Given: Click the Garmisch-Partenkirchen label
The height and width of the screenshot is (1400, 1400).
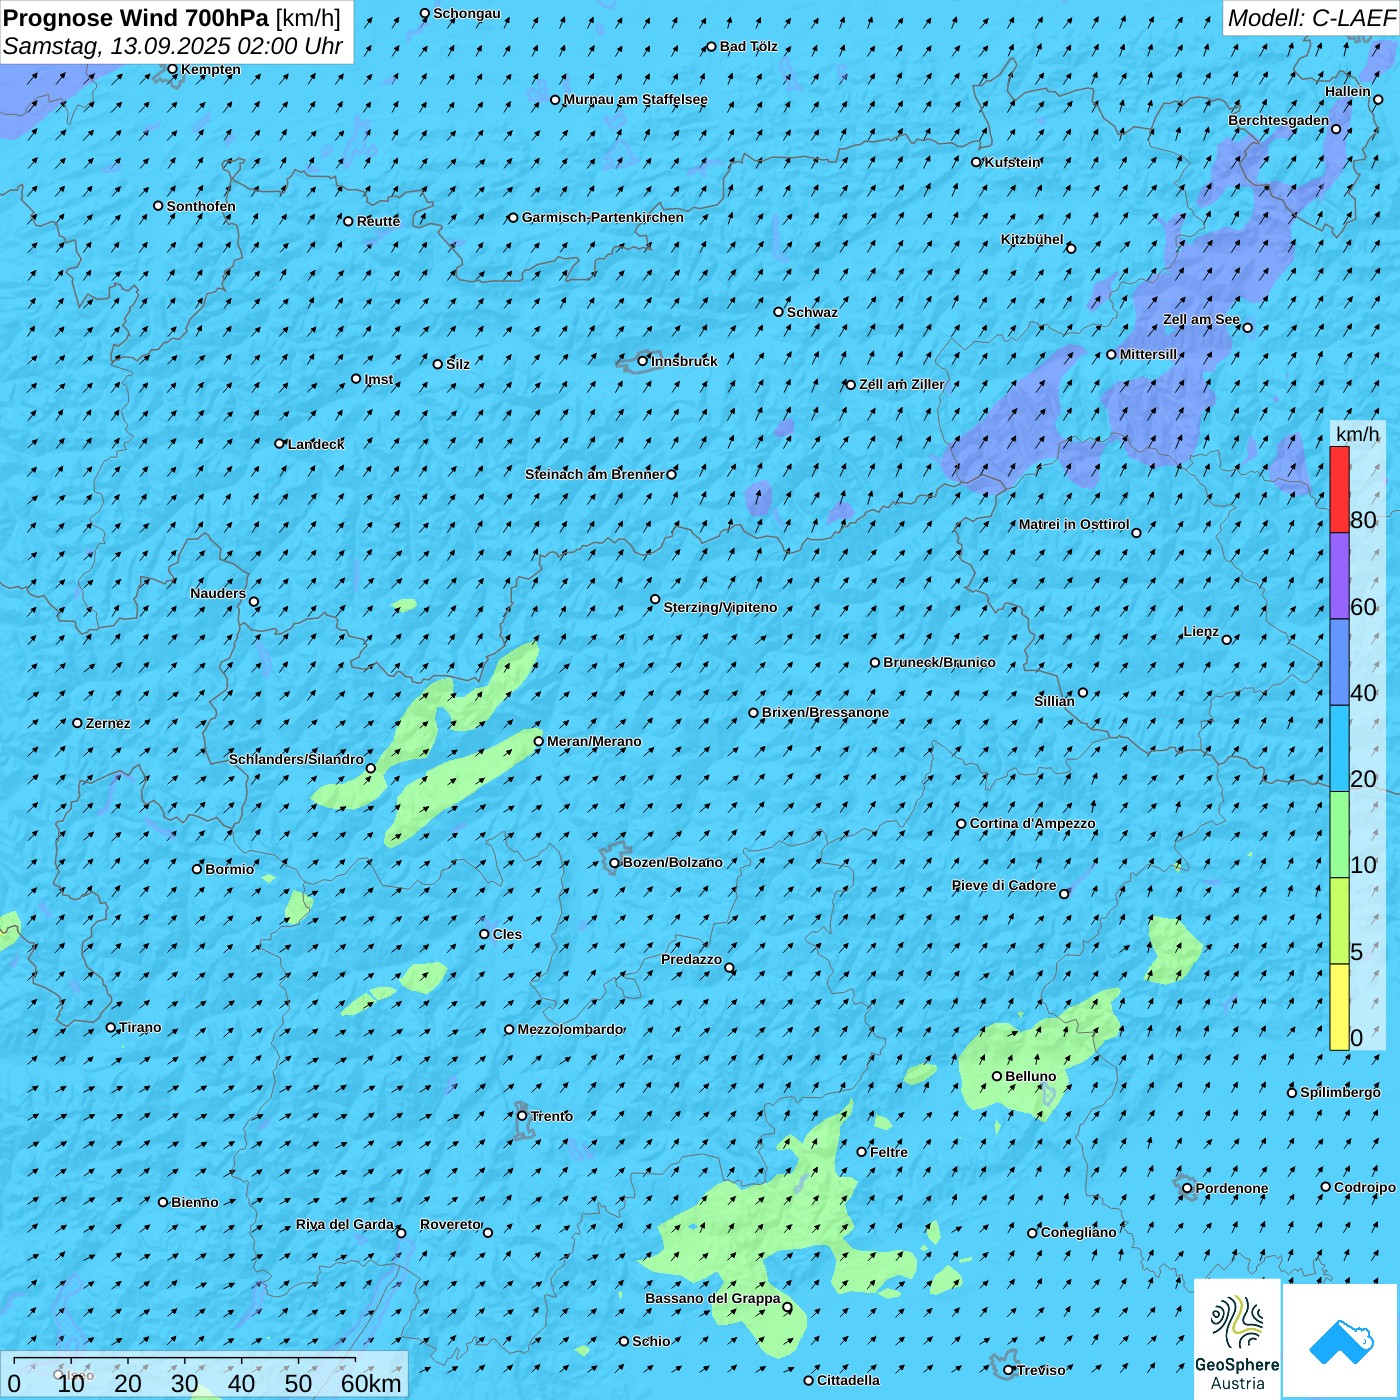Looking at the screenshot, I should [x=603, y=217].
